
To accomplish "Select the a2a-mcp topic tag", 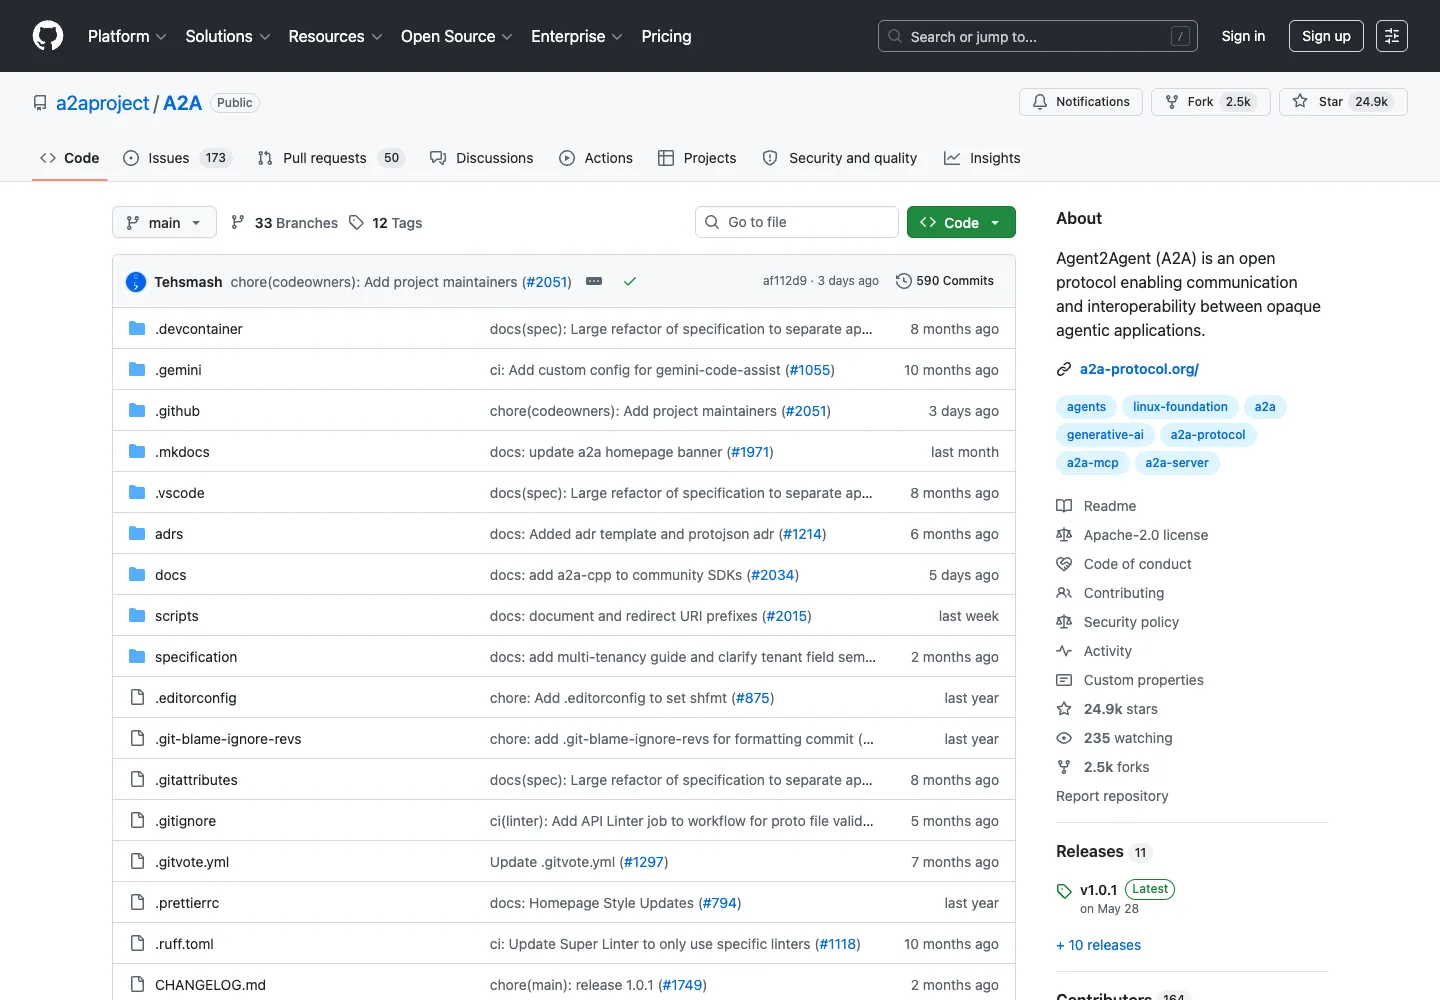I will (x=1092, y=463).
